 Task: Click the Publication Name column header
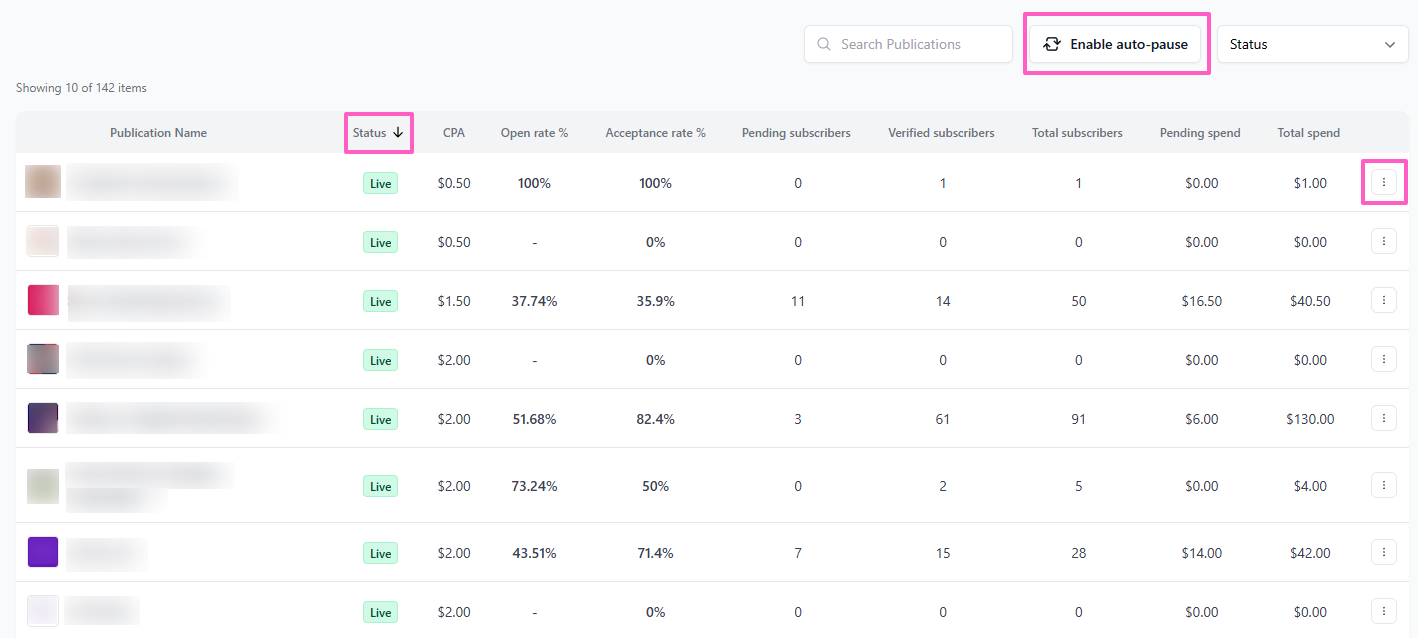point(158,133)
